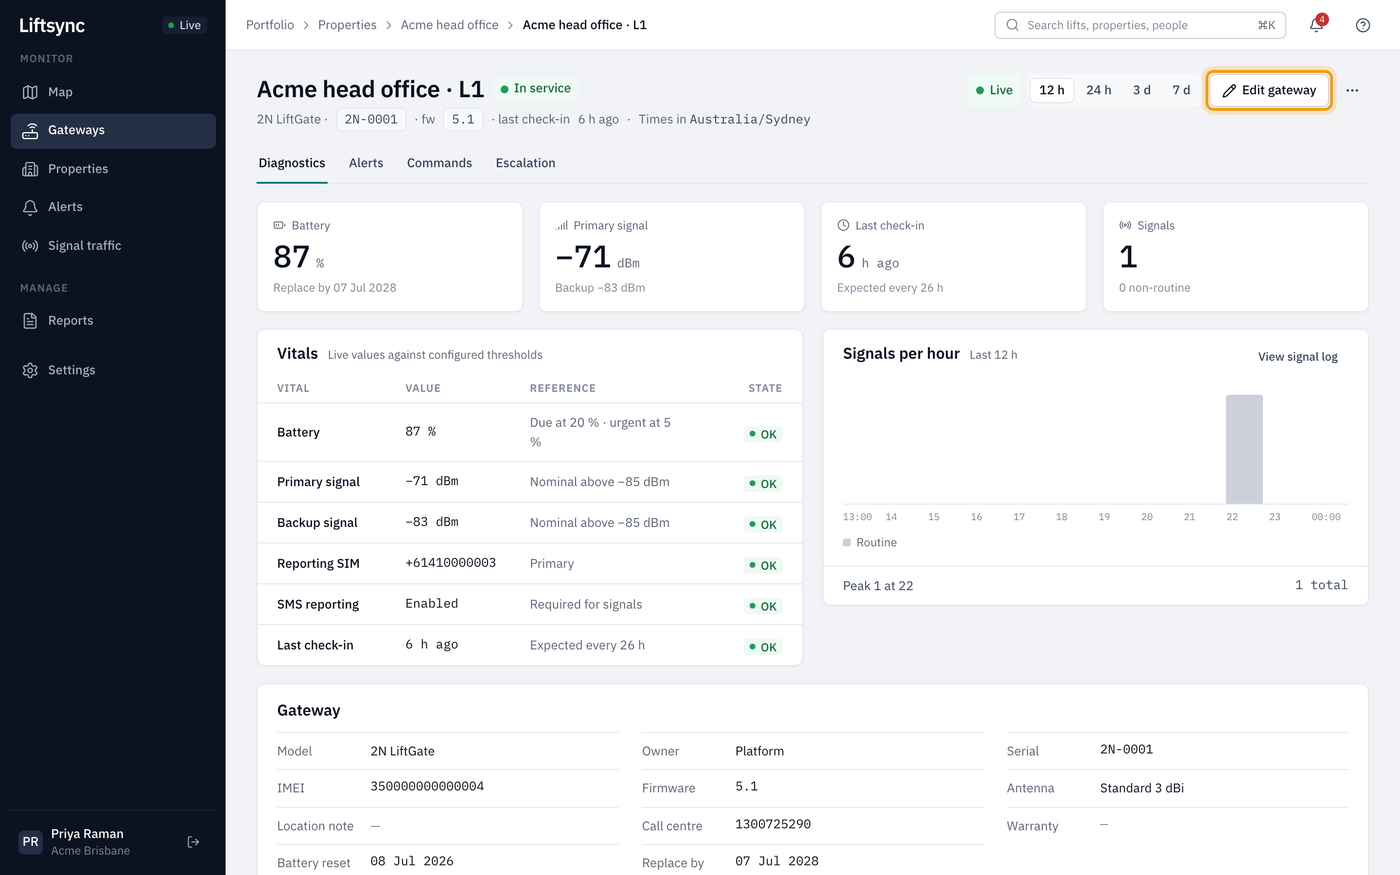1400x875 pixels.
Task: Click the Liftsync logo
Action: tap(52, 25)
